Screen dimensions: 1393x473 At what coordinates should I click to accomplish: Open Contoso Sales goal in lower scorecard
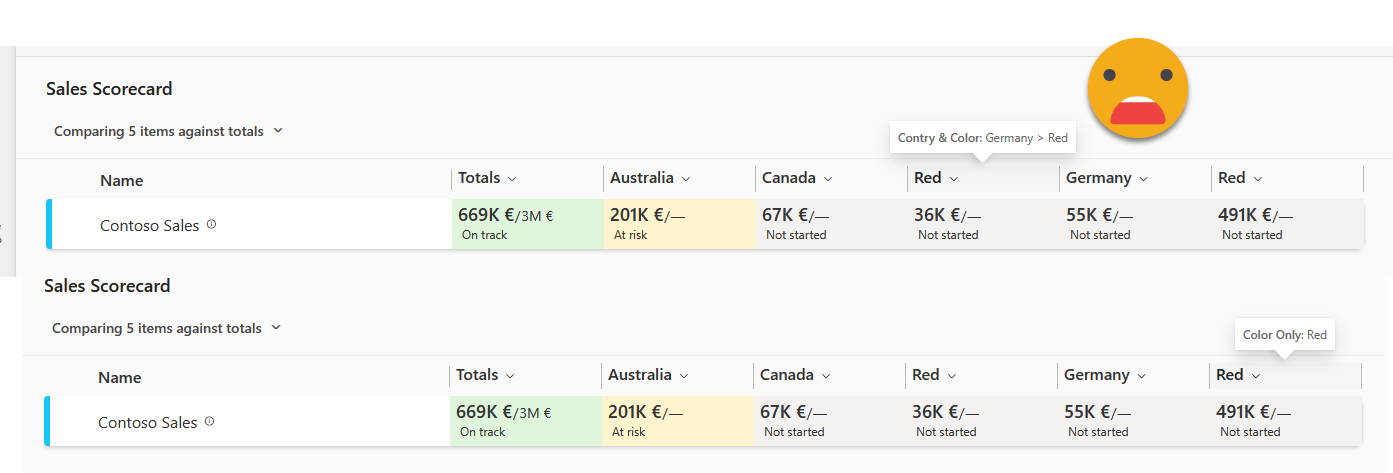tap(147, 423)
